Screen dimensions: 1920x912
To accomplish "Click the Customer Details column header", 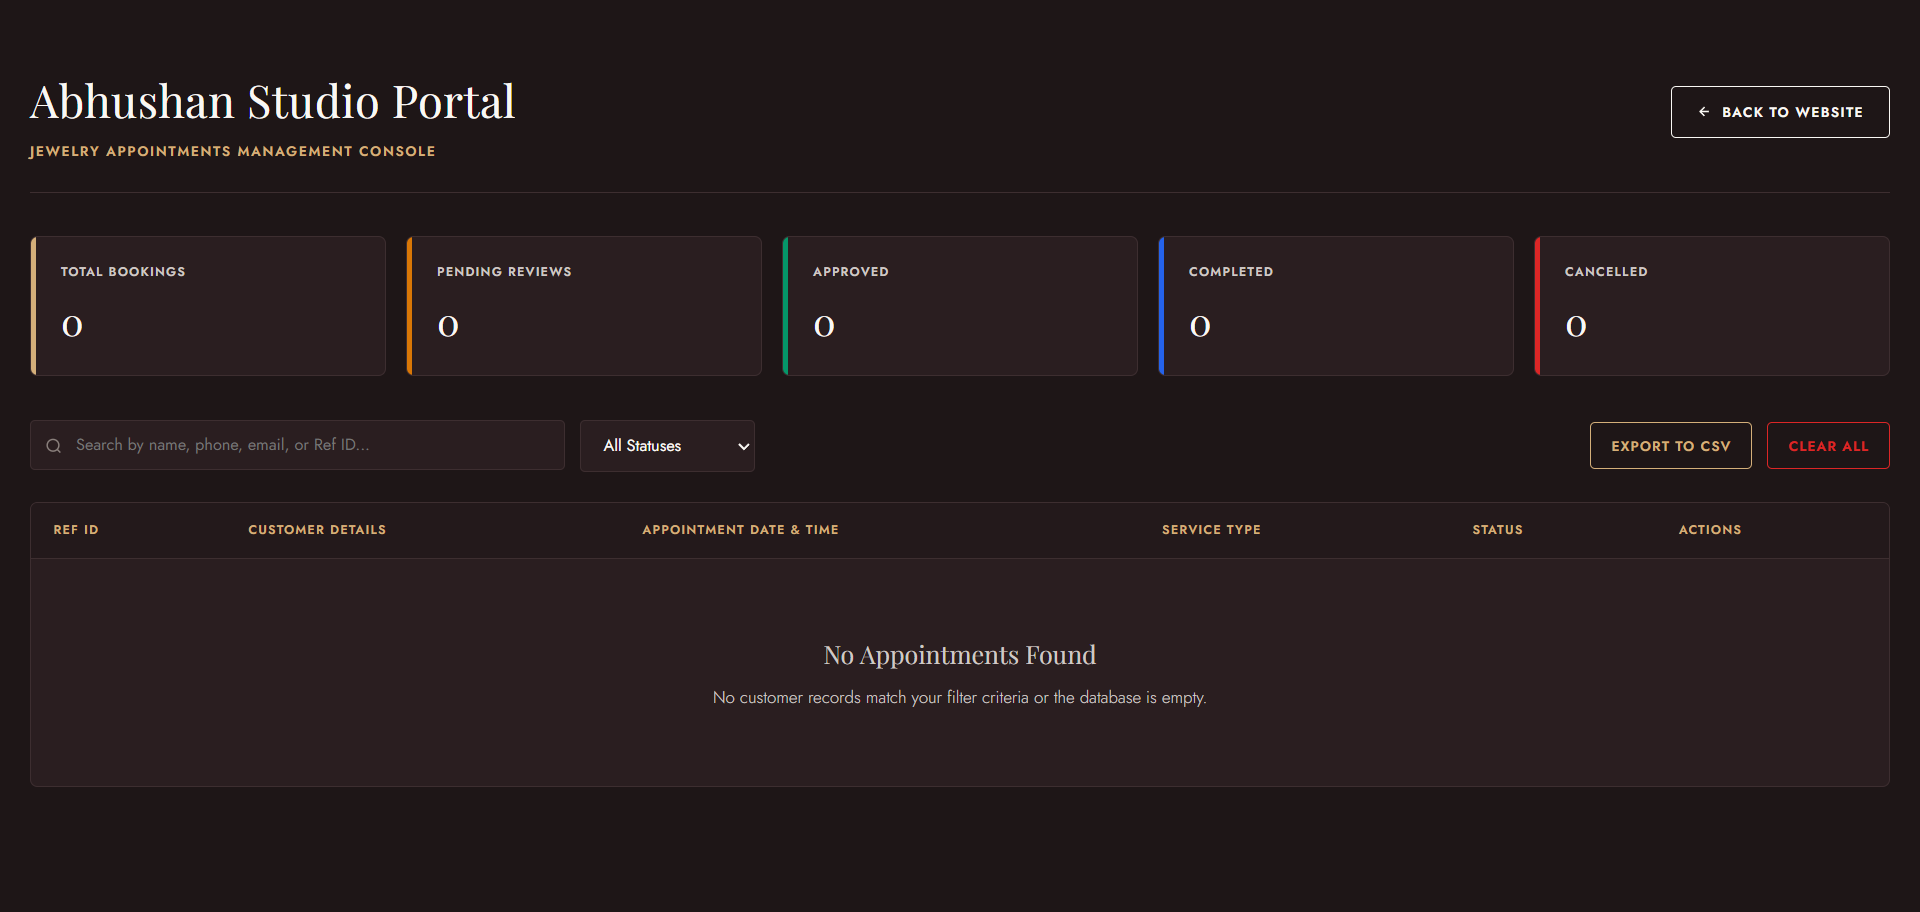I will tap(317, 530).
